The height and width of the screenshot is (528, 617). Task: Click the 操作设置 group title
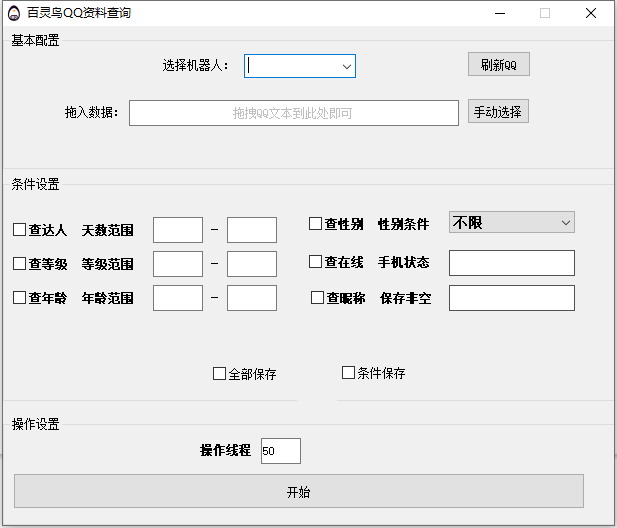[x=35, y=424]
